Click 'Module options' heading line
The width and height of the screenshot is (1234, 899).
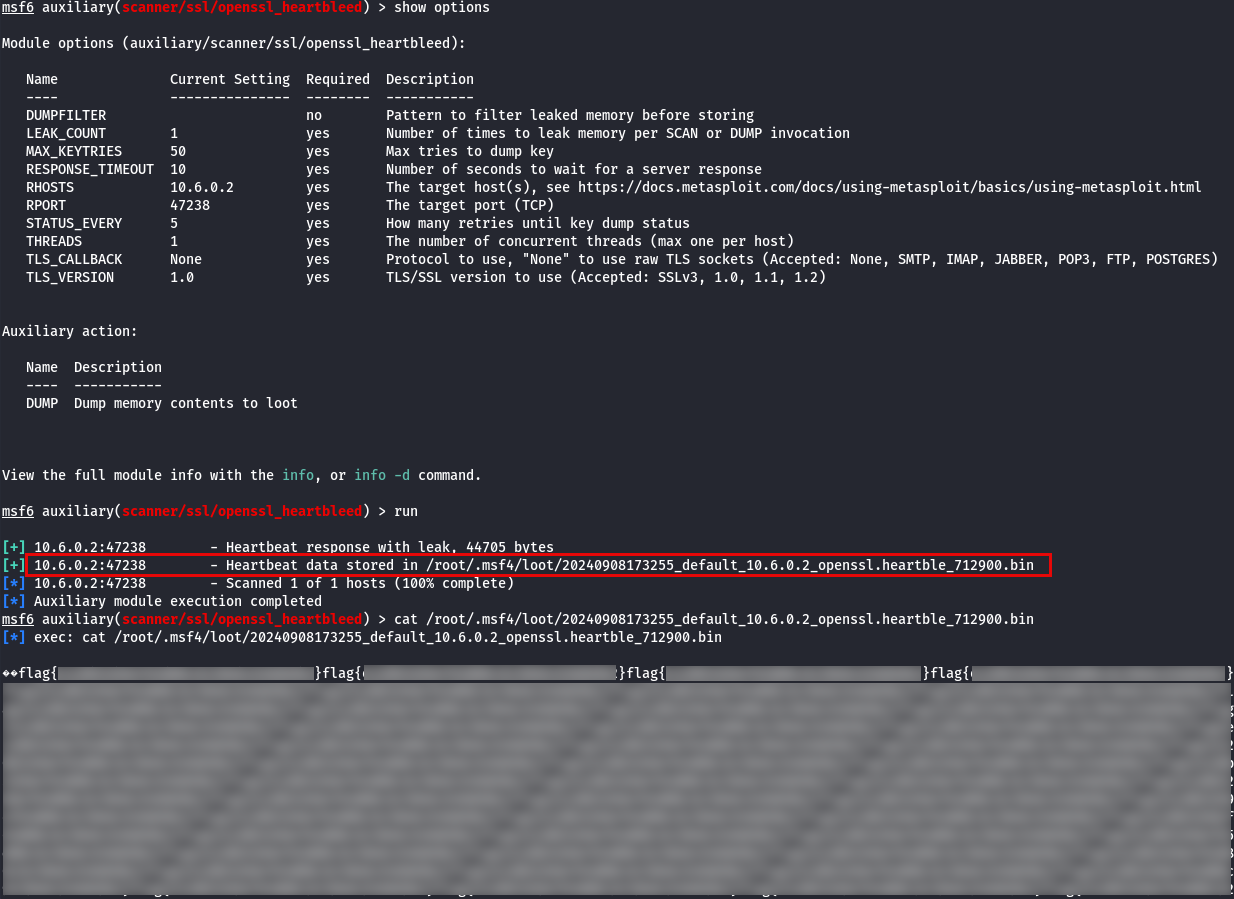[x=234, y=43]
